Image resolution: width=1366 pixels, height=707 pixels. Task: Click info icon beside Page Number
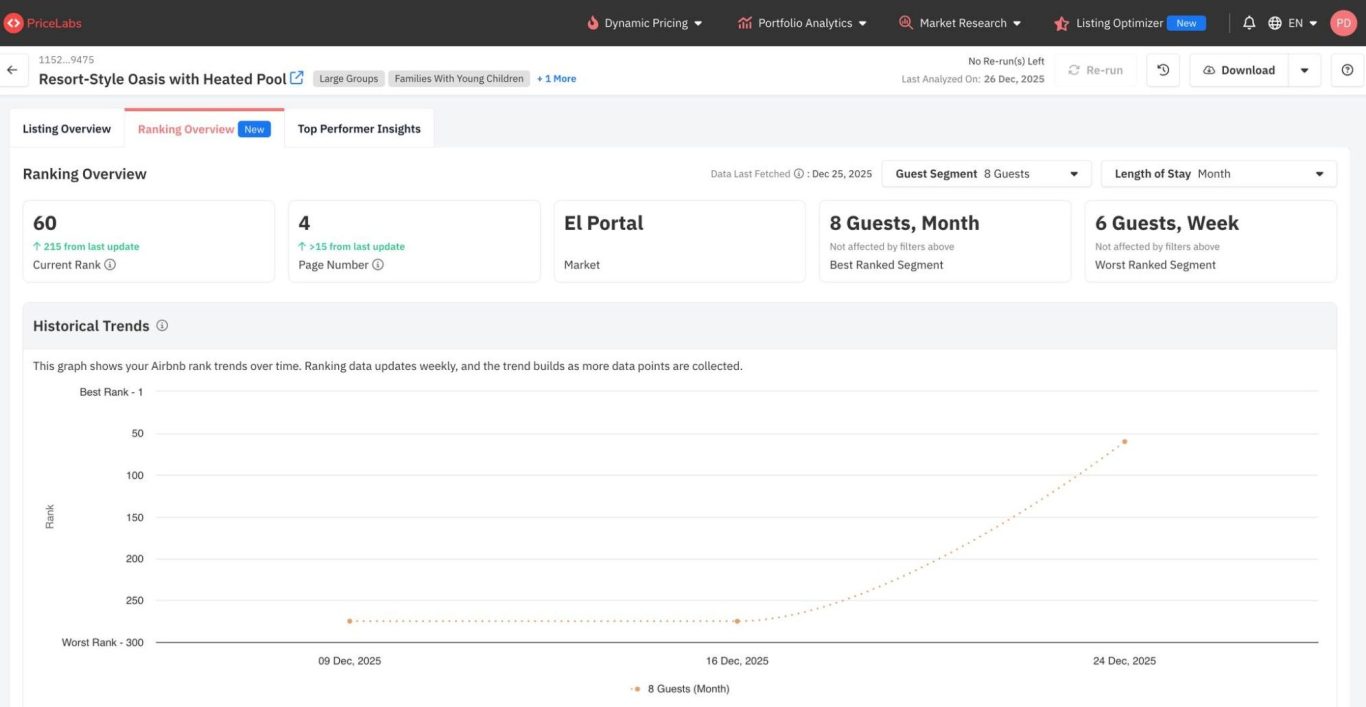pos(378,265)
